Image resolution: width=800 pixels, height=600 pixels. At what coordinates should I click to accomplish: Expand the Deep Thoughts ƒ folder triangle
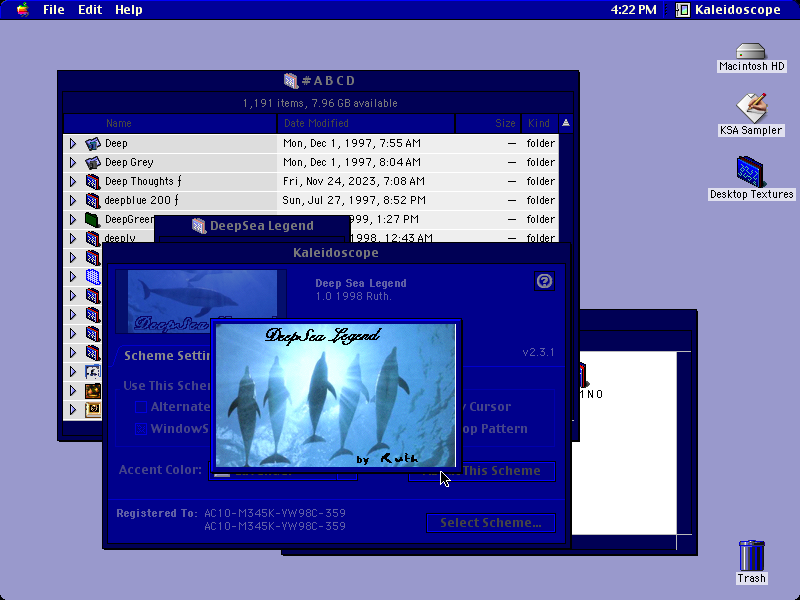[x=73, y=181]
